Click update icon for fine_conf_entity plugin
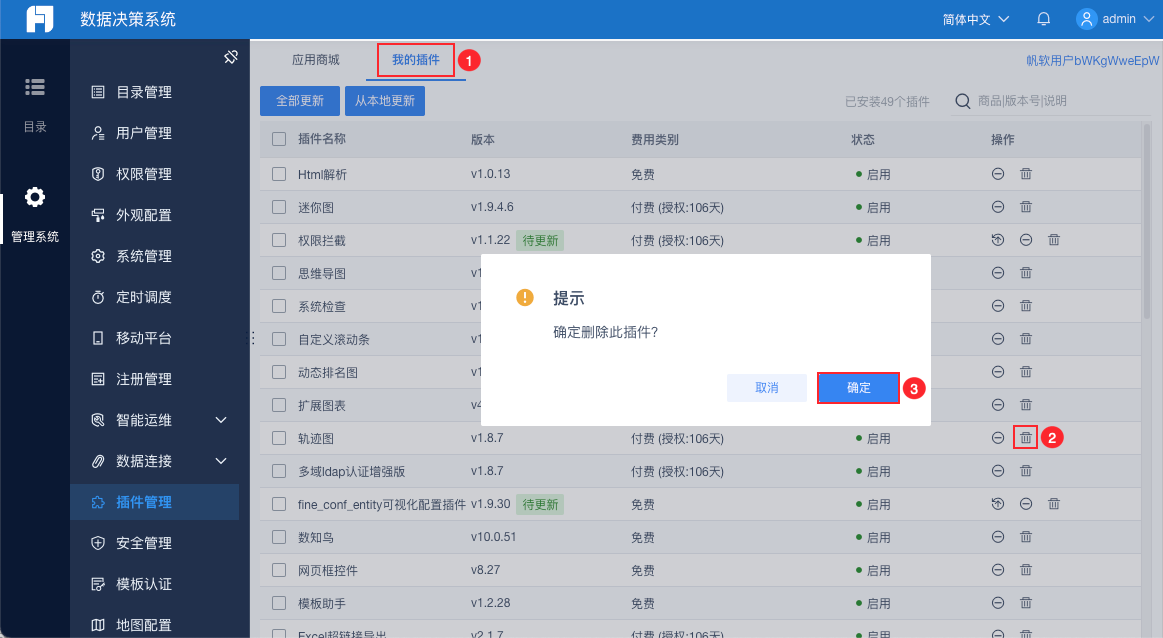Screen dimensions: 1163x638 [998, 504]
